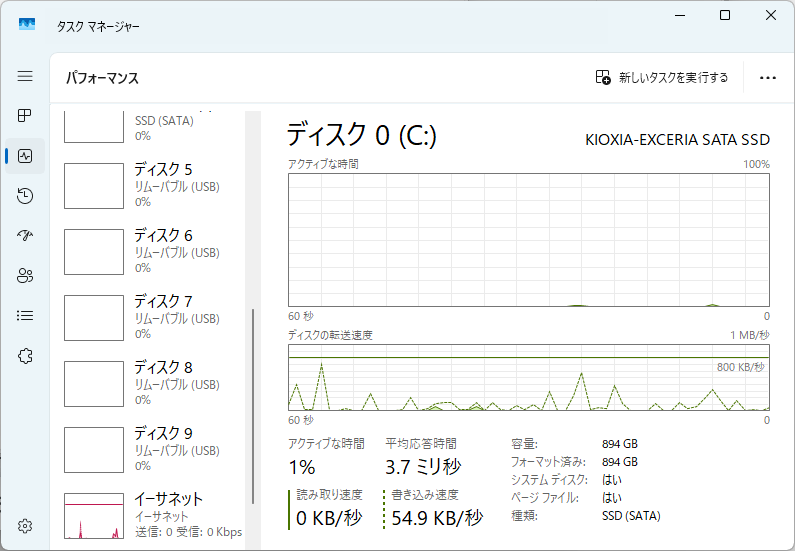Open the App history page icon
The height and width of the screenshot is (551, 795).
(x=25, y=196)
